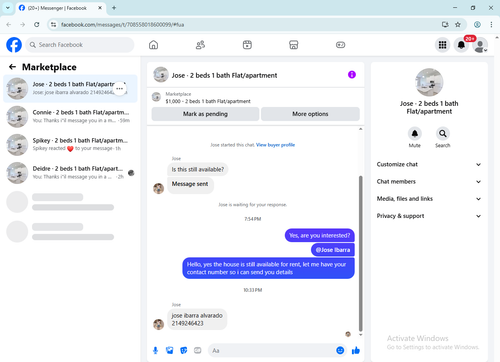Open the apps grid menu
Viewport: 500px width, 362px height.
442,45
